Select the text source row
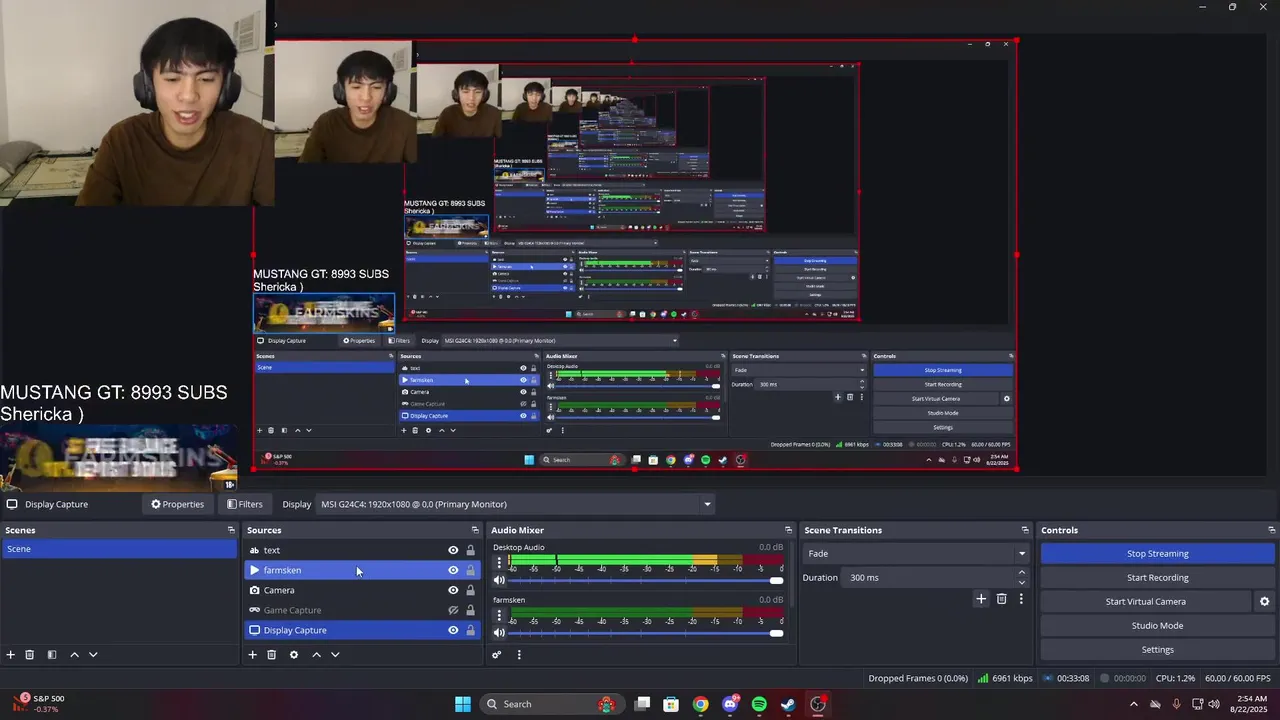 point(363,550)
